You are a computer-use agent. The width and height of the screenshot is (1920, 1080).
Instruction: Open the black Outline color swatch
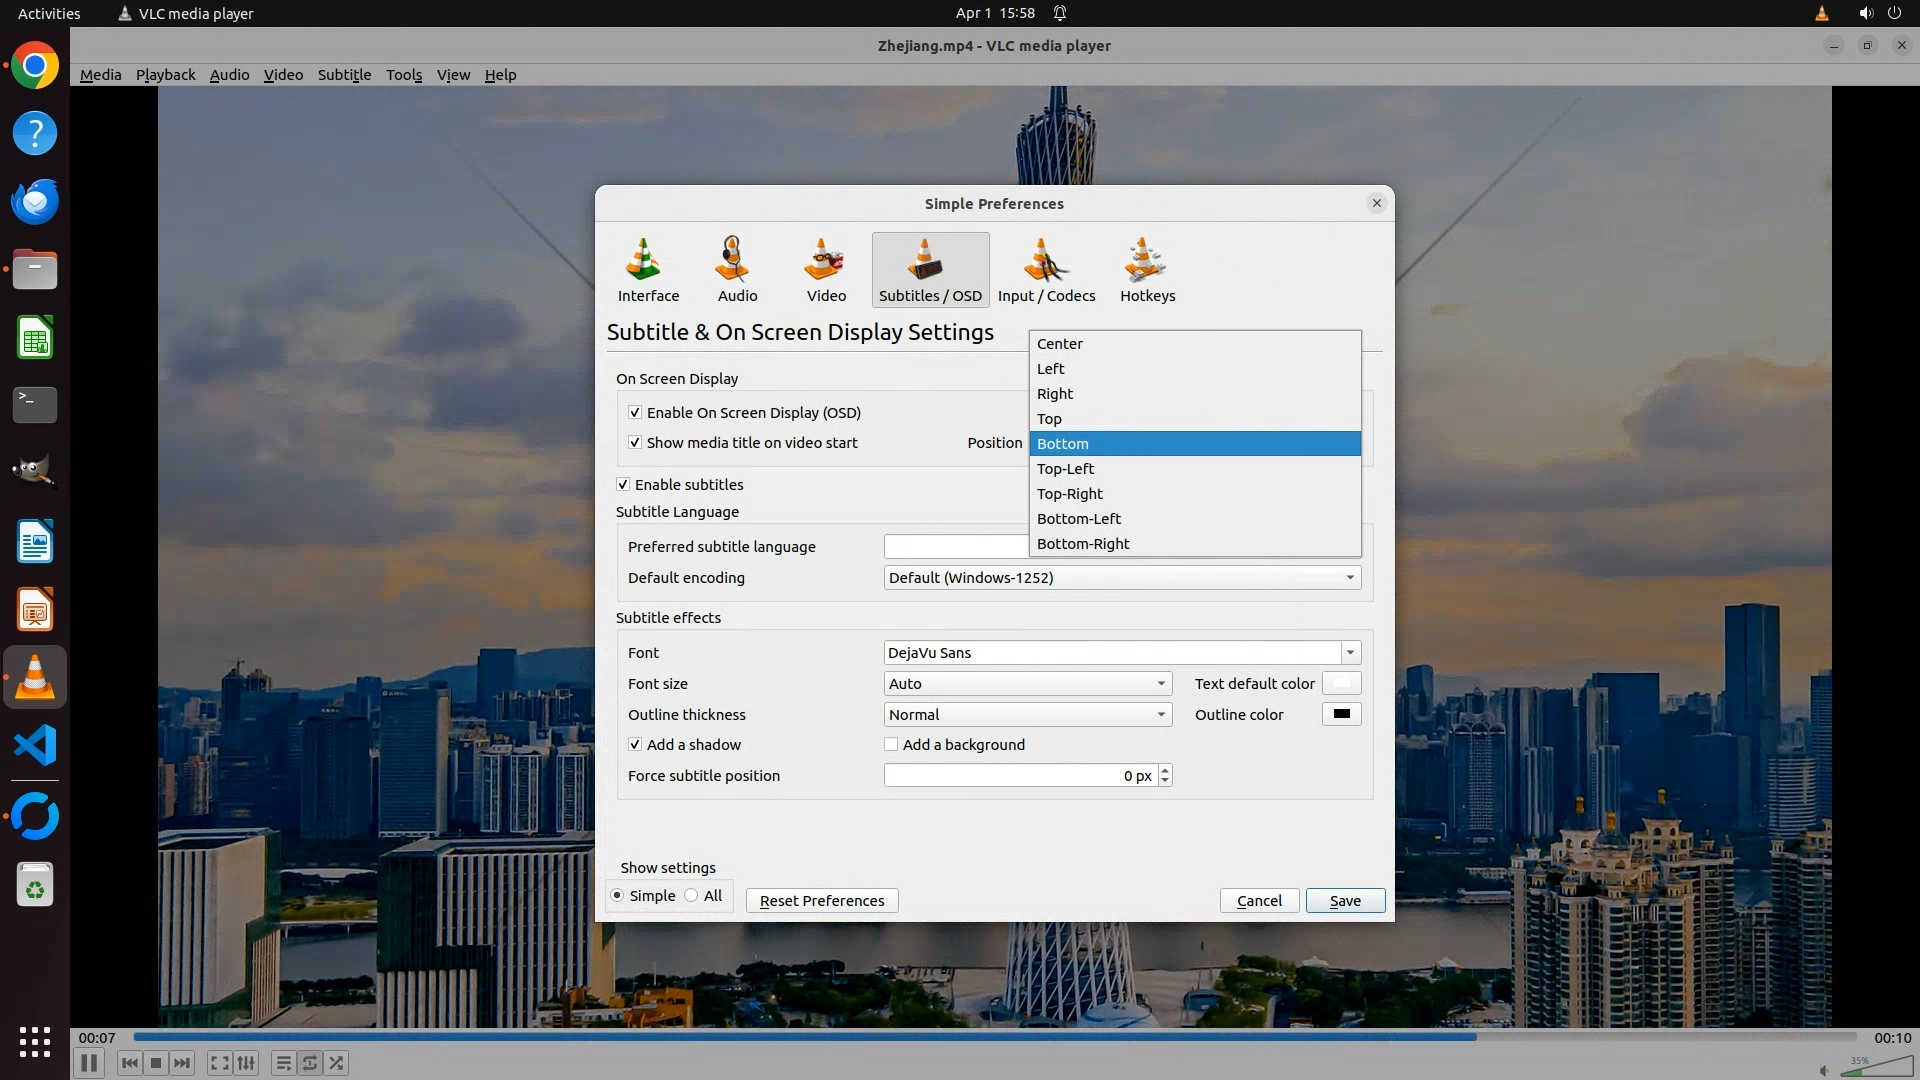point(1341,715)
